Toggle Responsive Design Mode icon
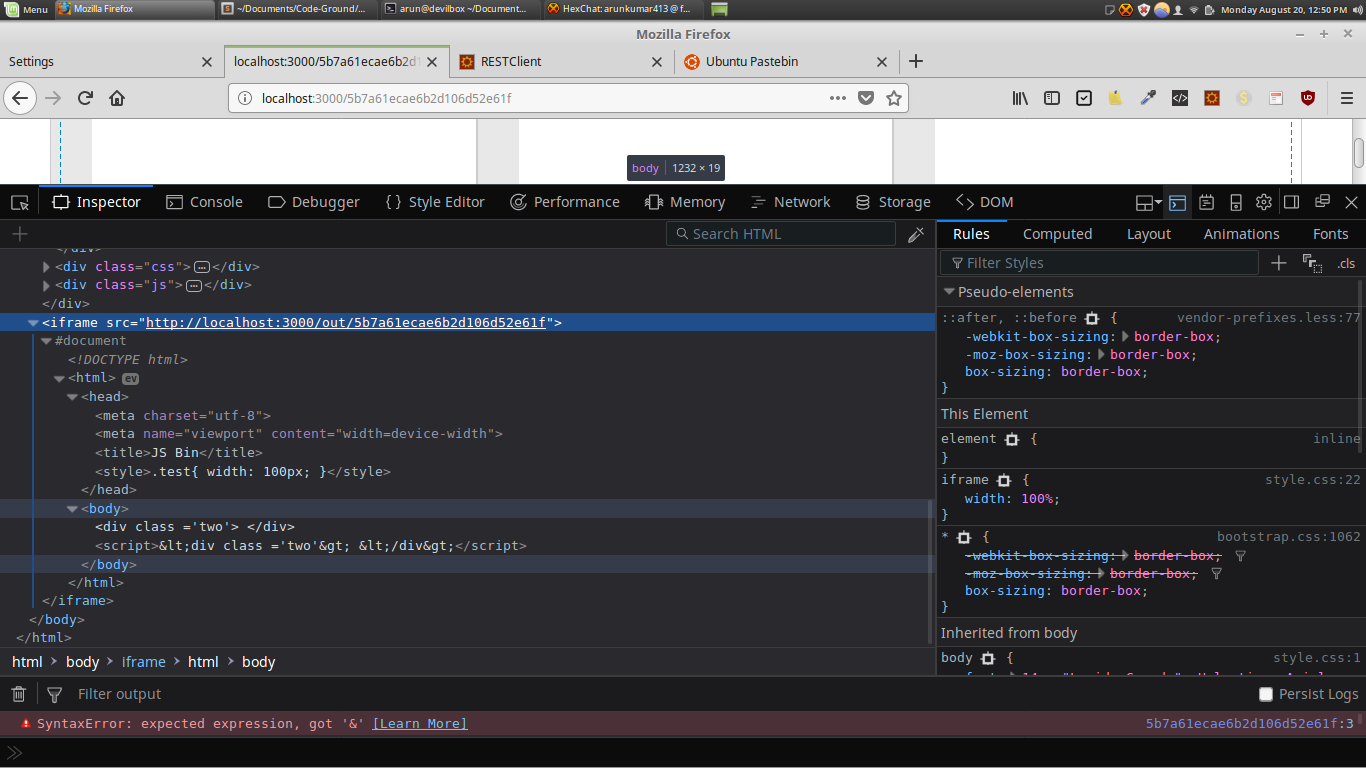The height and width of the screenshot is (768, 1366). click(1236, 202)
